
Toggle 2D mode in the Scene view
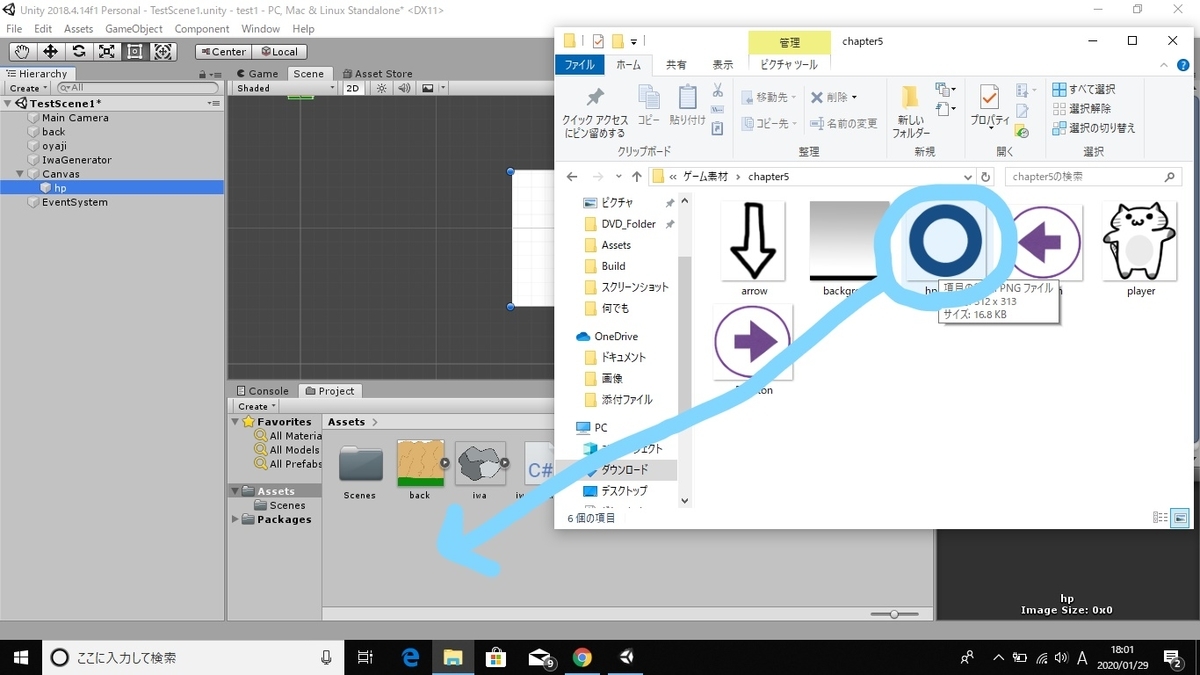tap(353, 88)
